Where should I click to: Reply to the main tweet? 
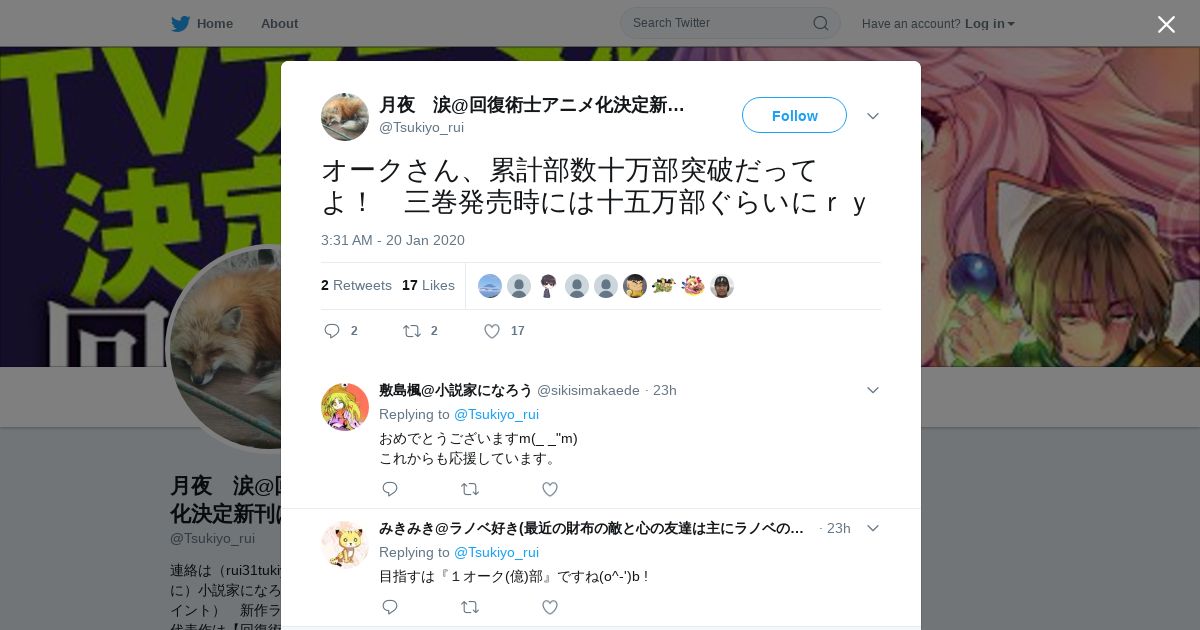click(333, 331)
